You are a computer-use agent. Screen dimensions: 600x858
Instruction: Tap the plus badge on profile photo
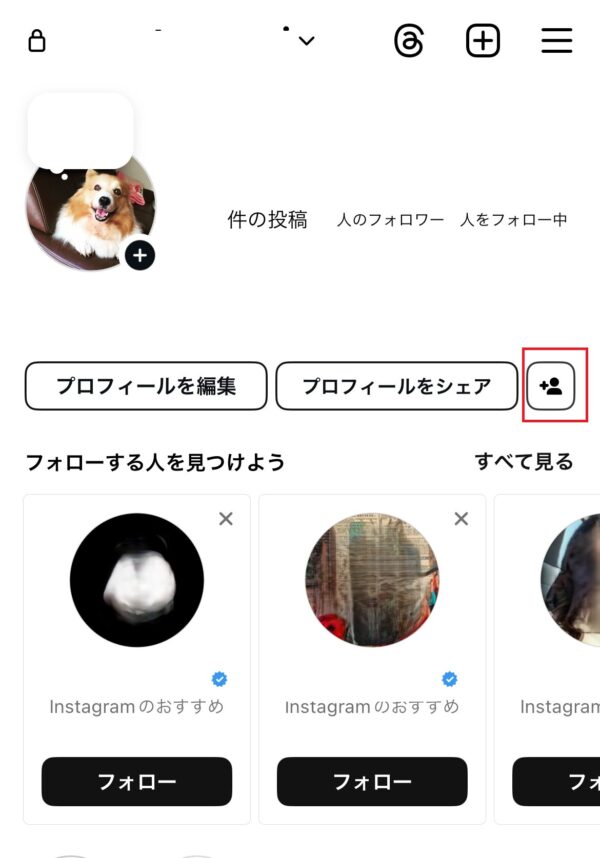[x=140, y=256]
